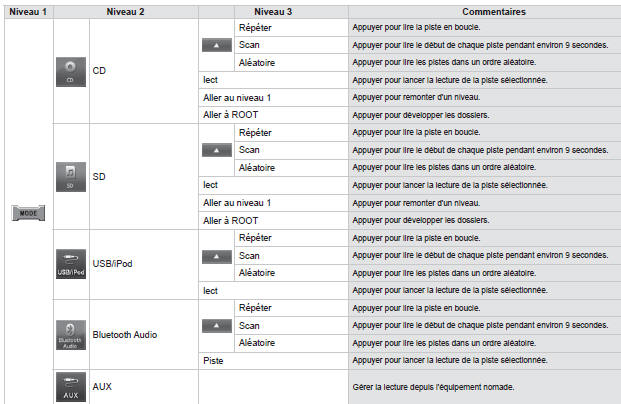
Task: Click the MODE button icon
Action: (28, 213)
